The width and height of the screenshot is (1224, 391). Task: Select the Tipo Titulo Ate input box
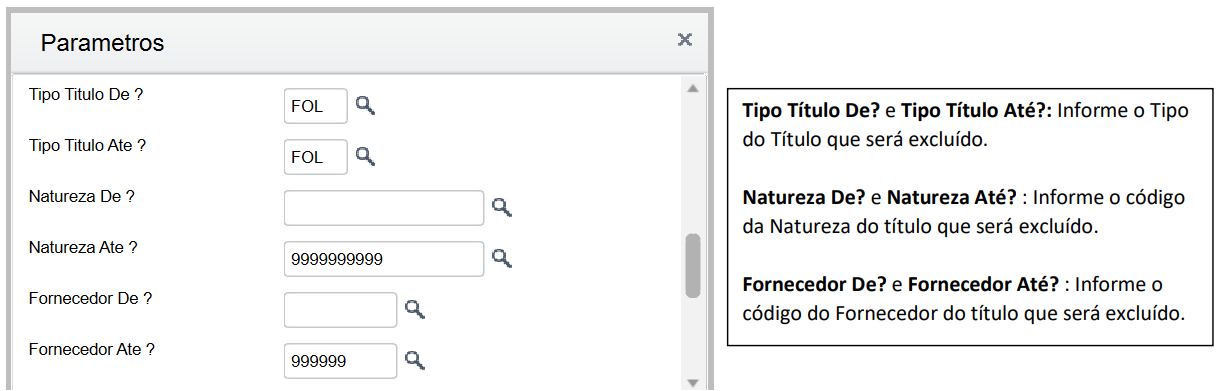pos(316,156)
